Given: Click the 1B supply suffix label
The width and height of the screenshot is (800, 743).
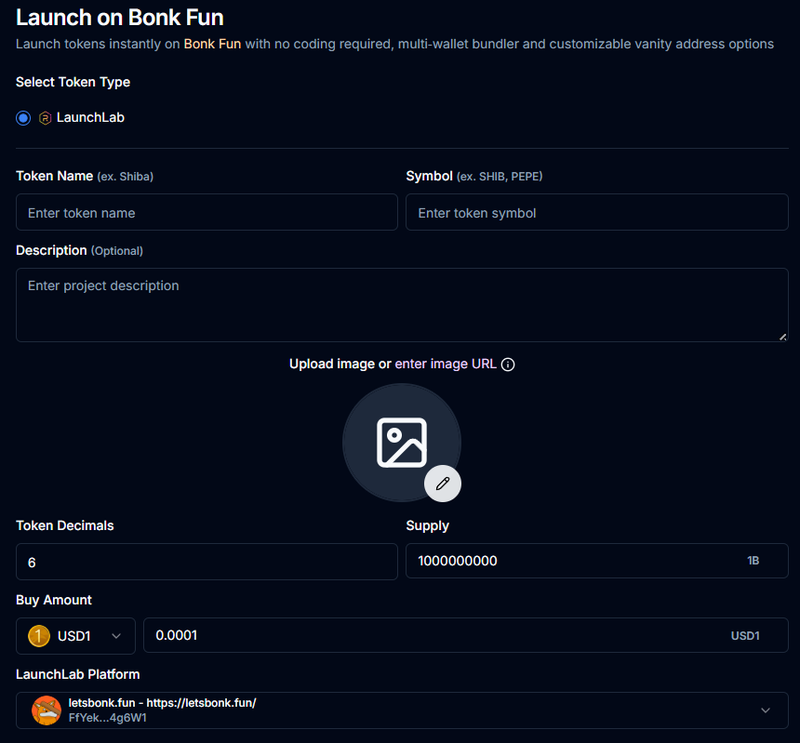Looking at the screenshot, I should coord(753,561).
